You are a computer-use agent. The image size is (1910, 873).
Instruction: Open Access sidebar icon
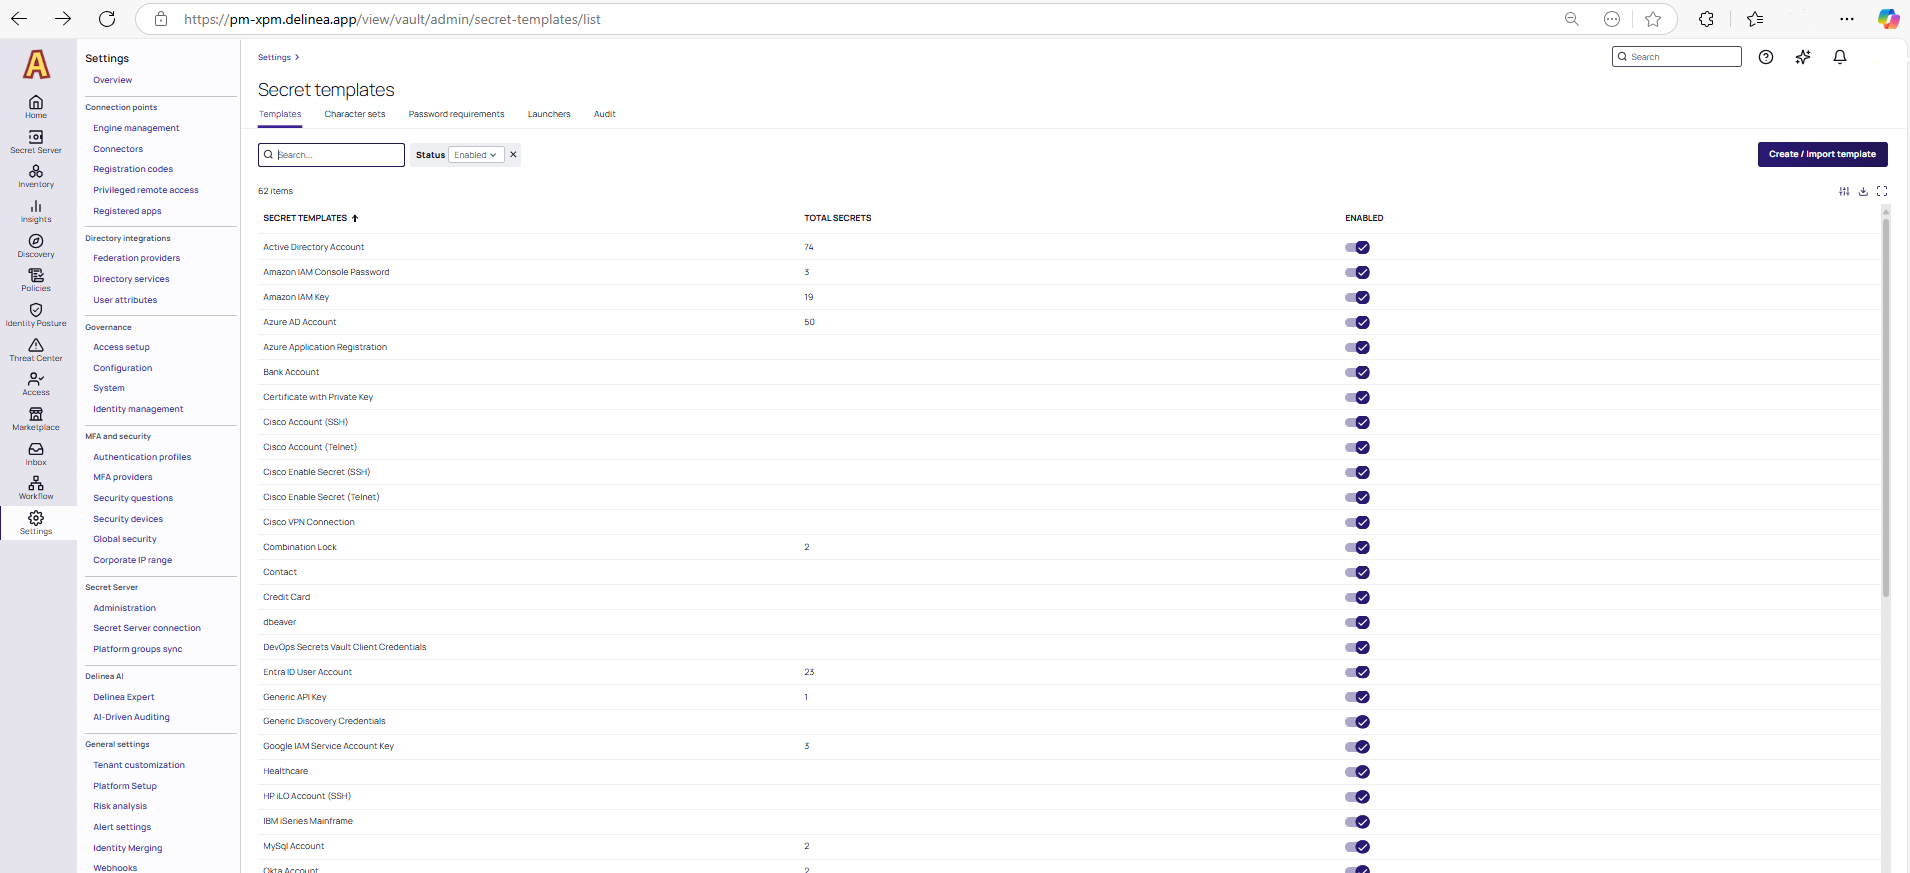coord(36,384)
